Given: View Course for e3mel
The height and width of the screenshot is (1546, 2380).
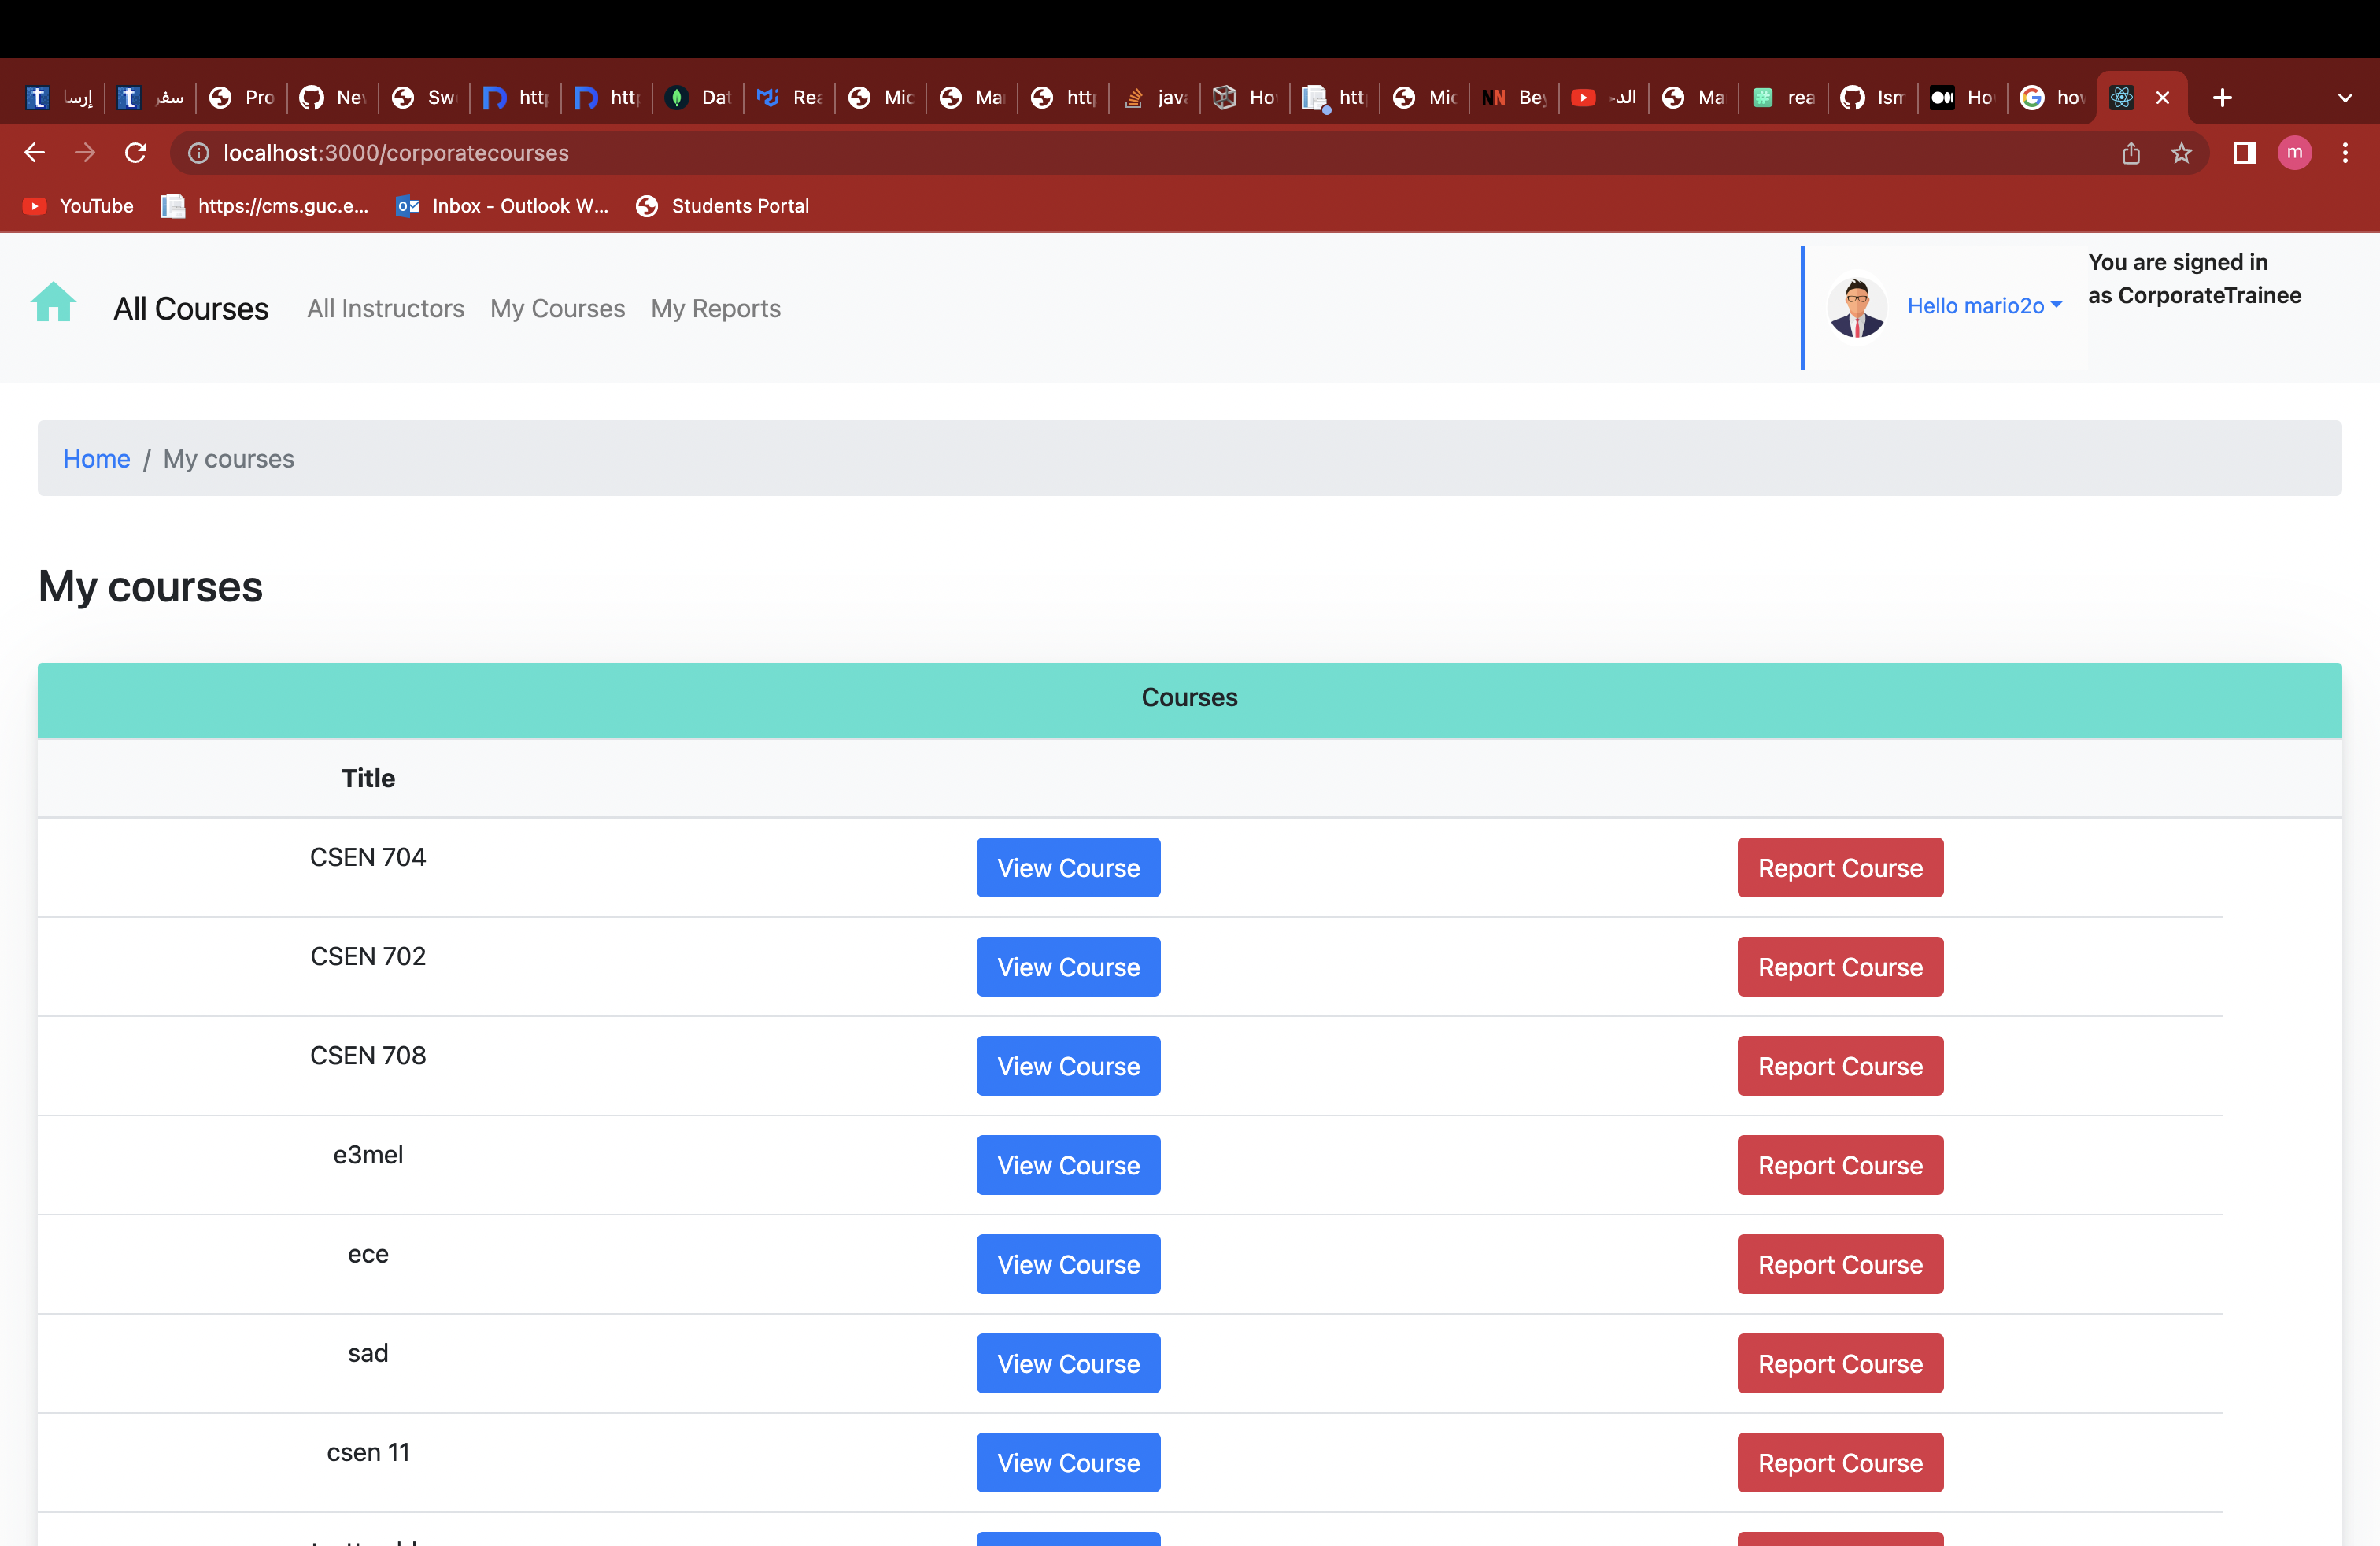Looking at the screenshot, I should tap(1068, 1164).
